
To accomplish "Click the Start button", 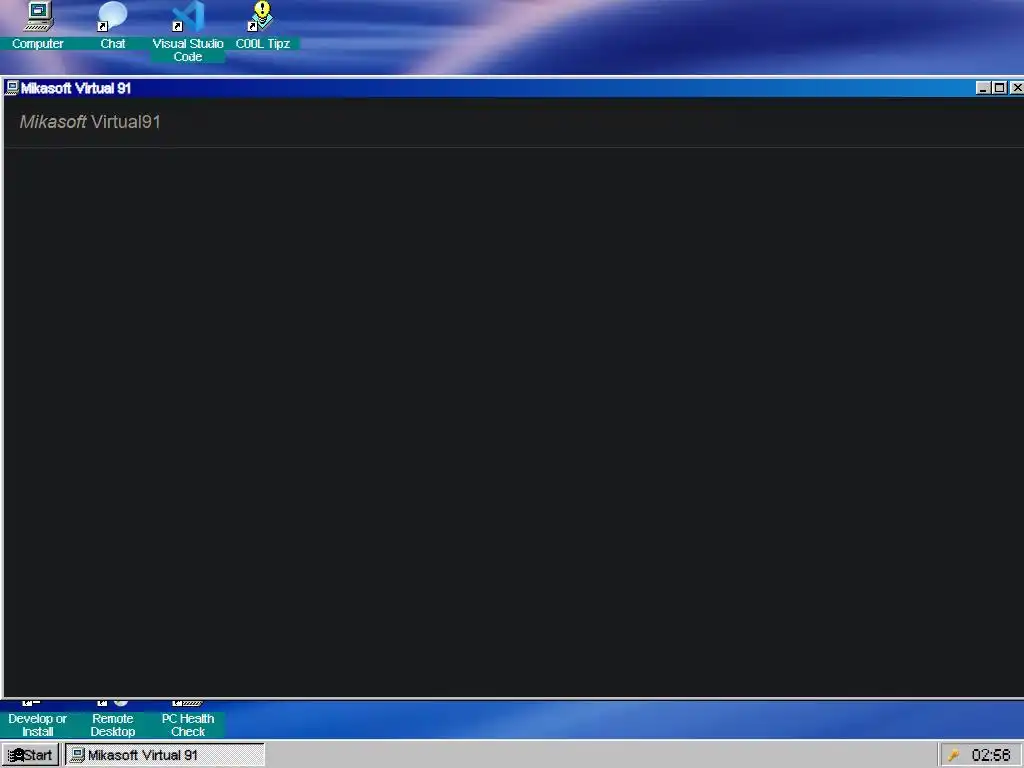I will [30, 755].
